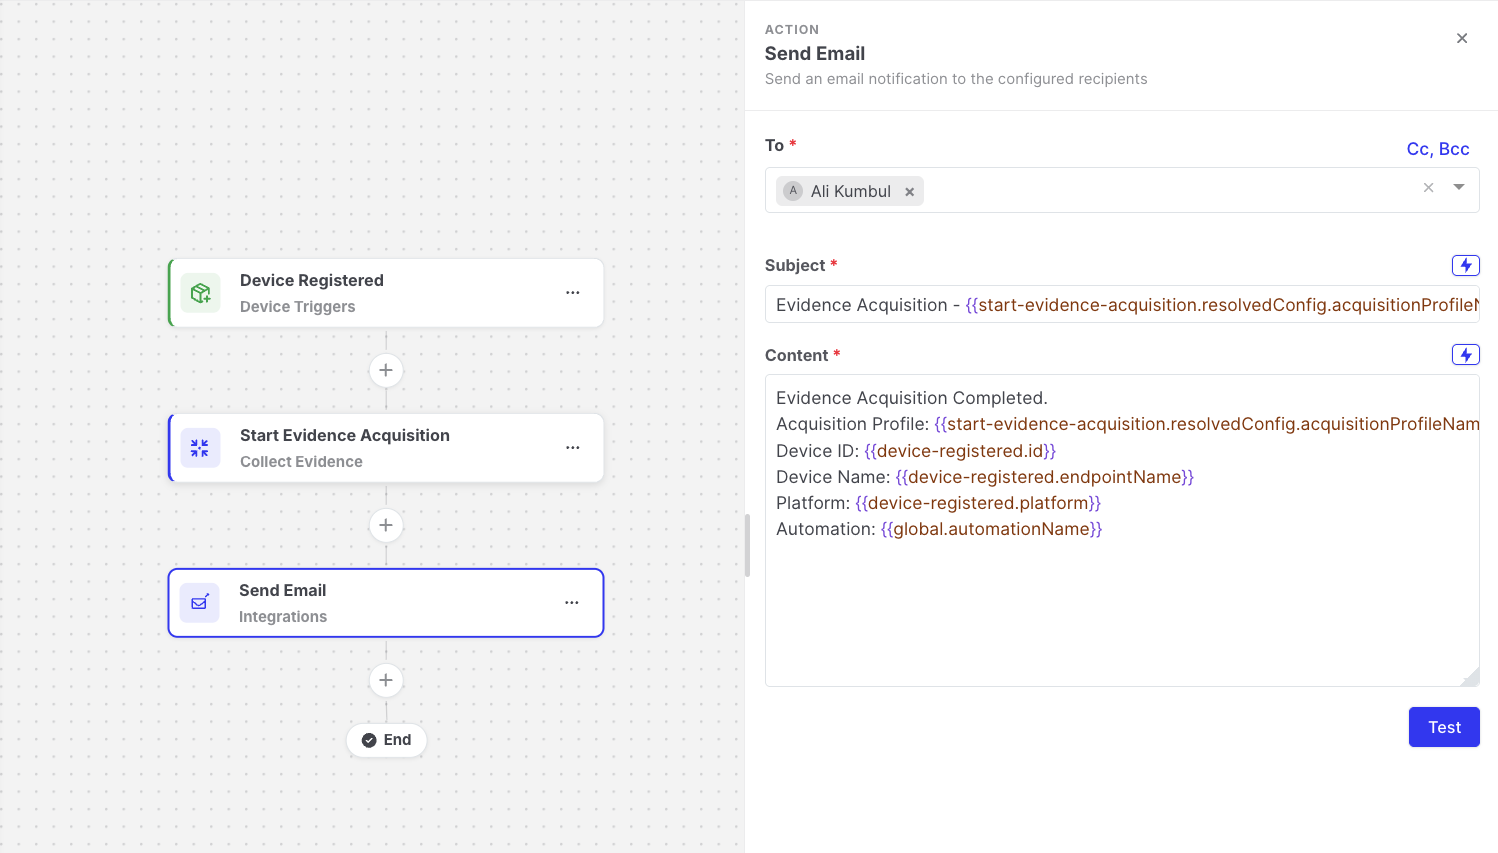
Task: Click the {{device-registered.platform}} variable text
Action: click(x=978, y=503)
